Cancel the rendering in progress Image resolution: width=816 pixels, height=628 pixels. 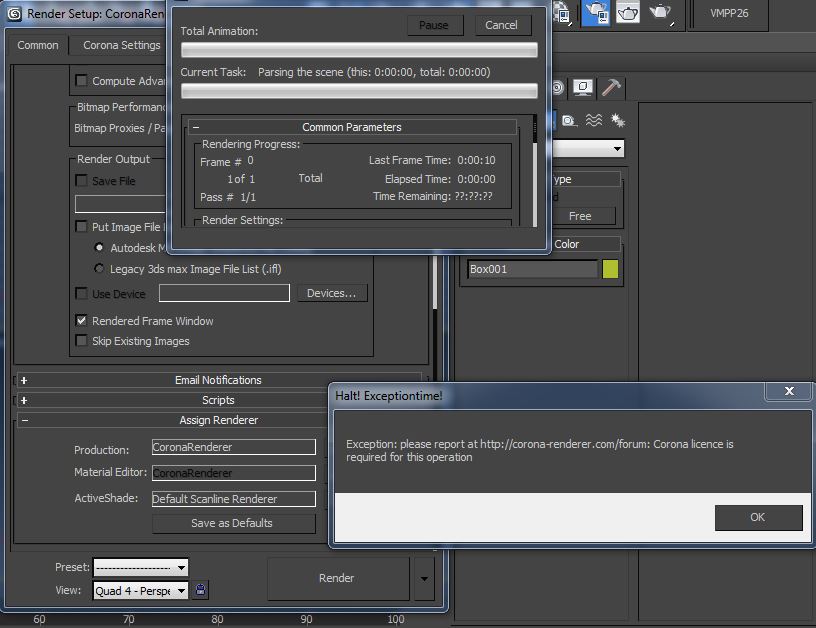coord(501,25)
